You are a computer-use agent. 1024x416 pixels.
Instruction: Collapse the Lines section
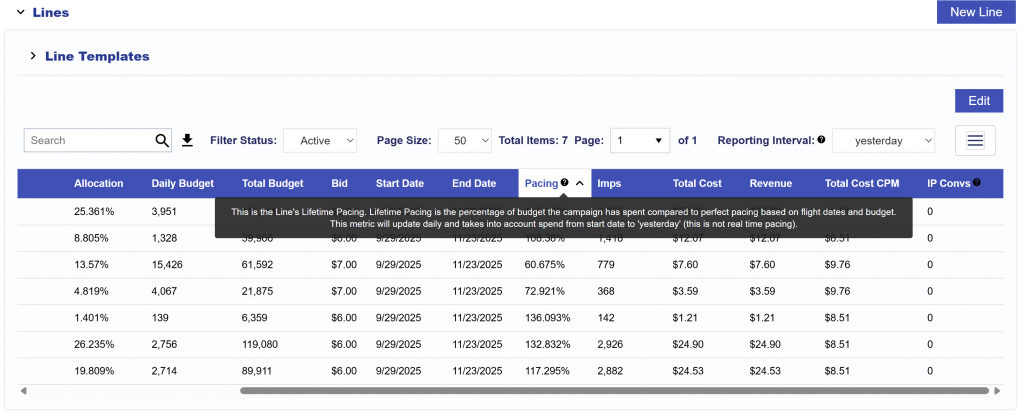20,12
